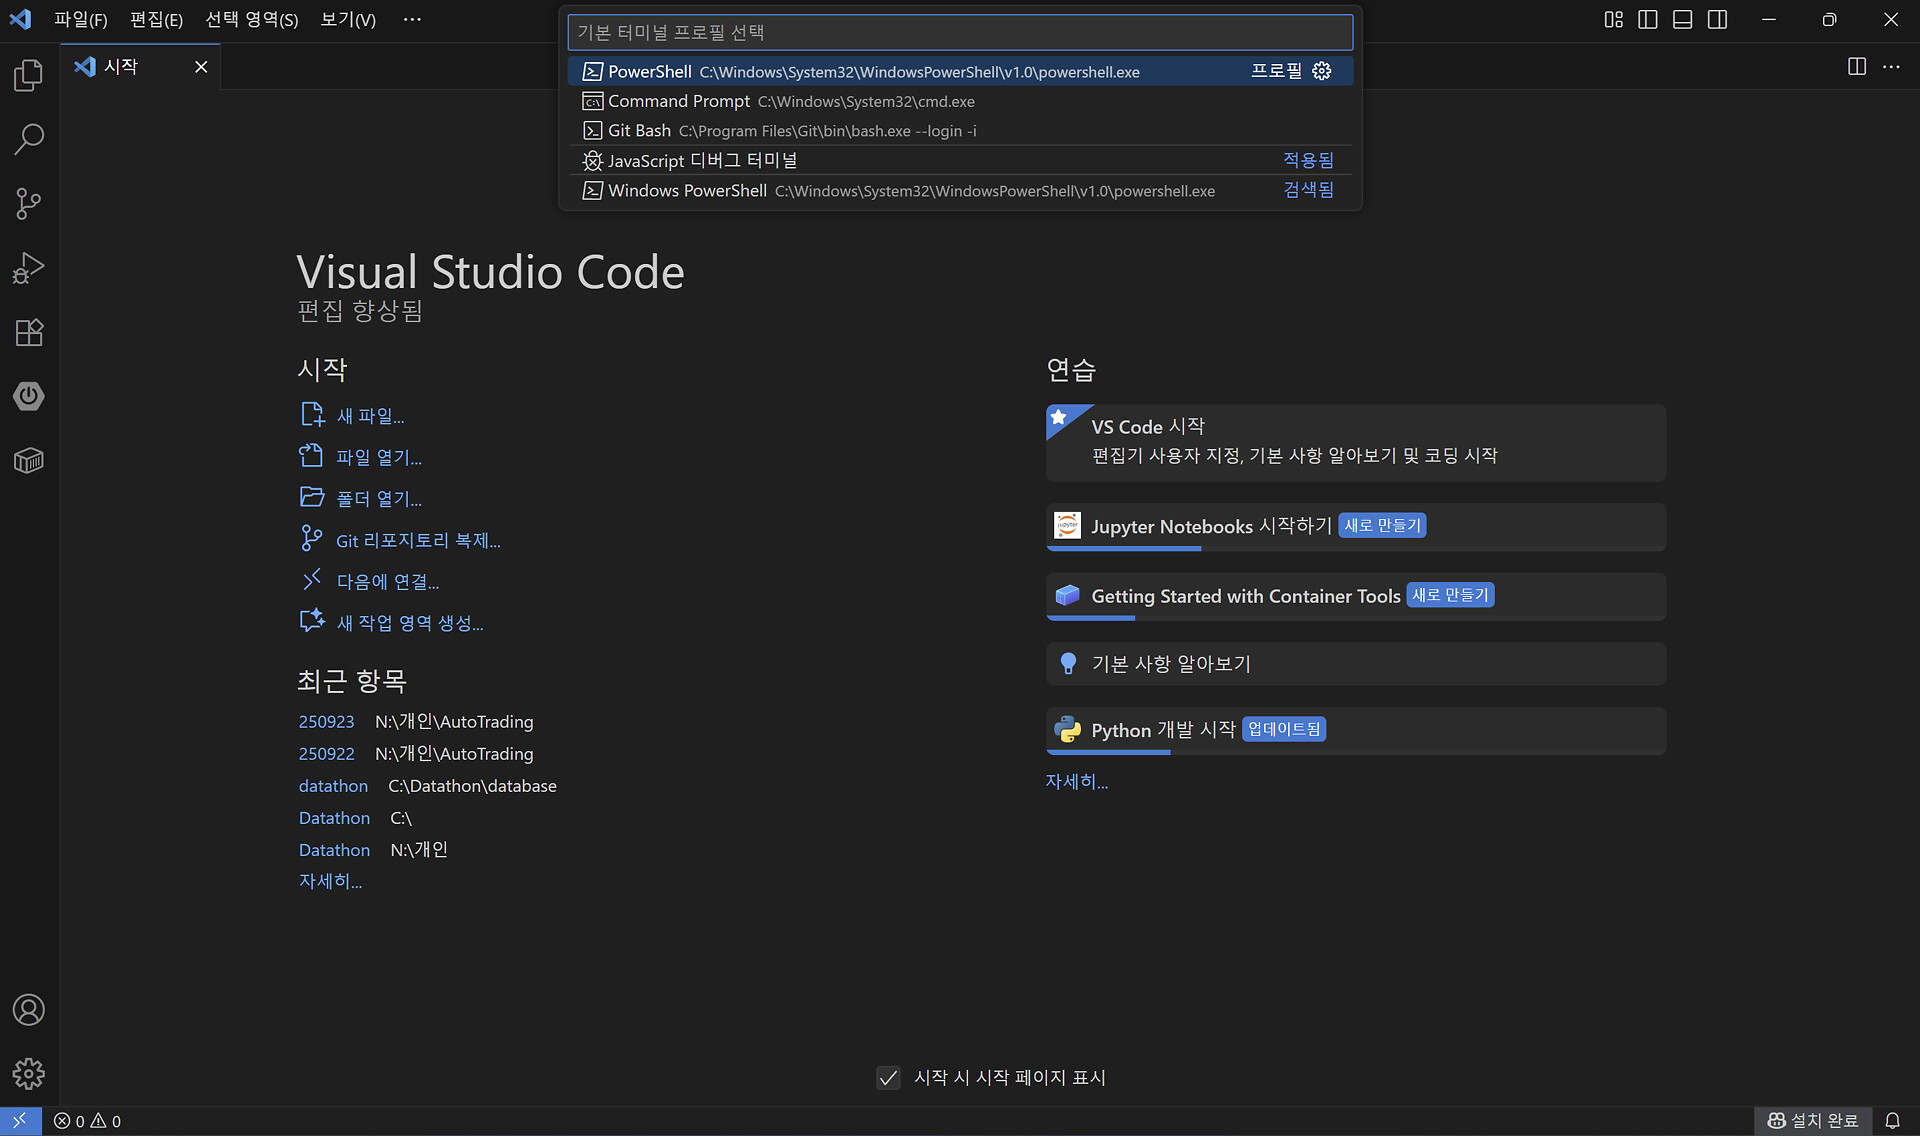Open the Search view icon

coord(29,139)
